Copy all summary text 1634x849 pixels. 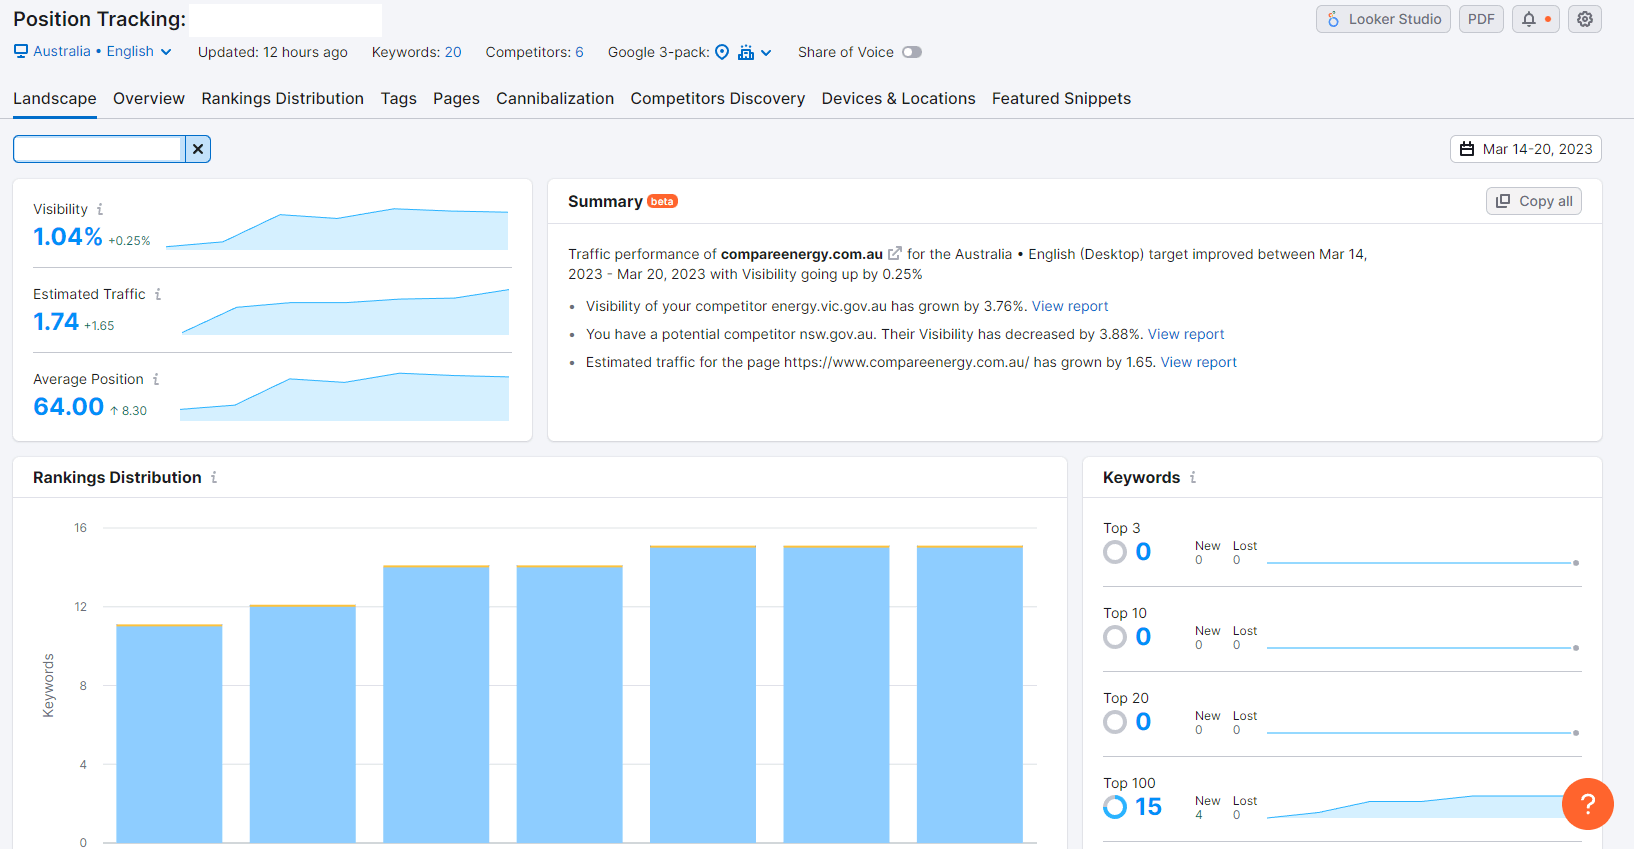(x=1534, y=201)
